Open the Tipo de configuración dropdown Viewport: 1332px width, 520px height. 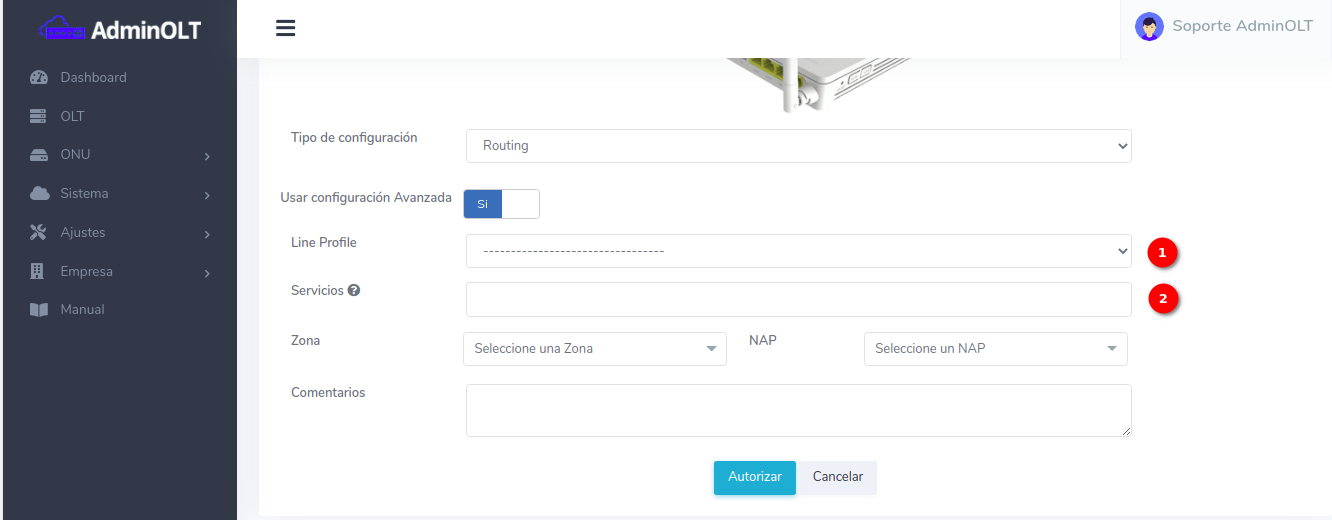point(798,146)
